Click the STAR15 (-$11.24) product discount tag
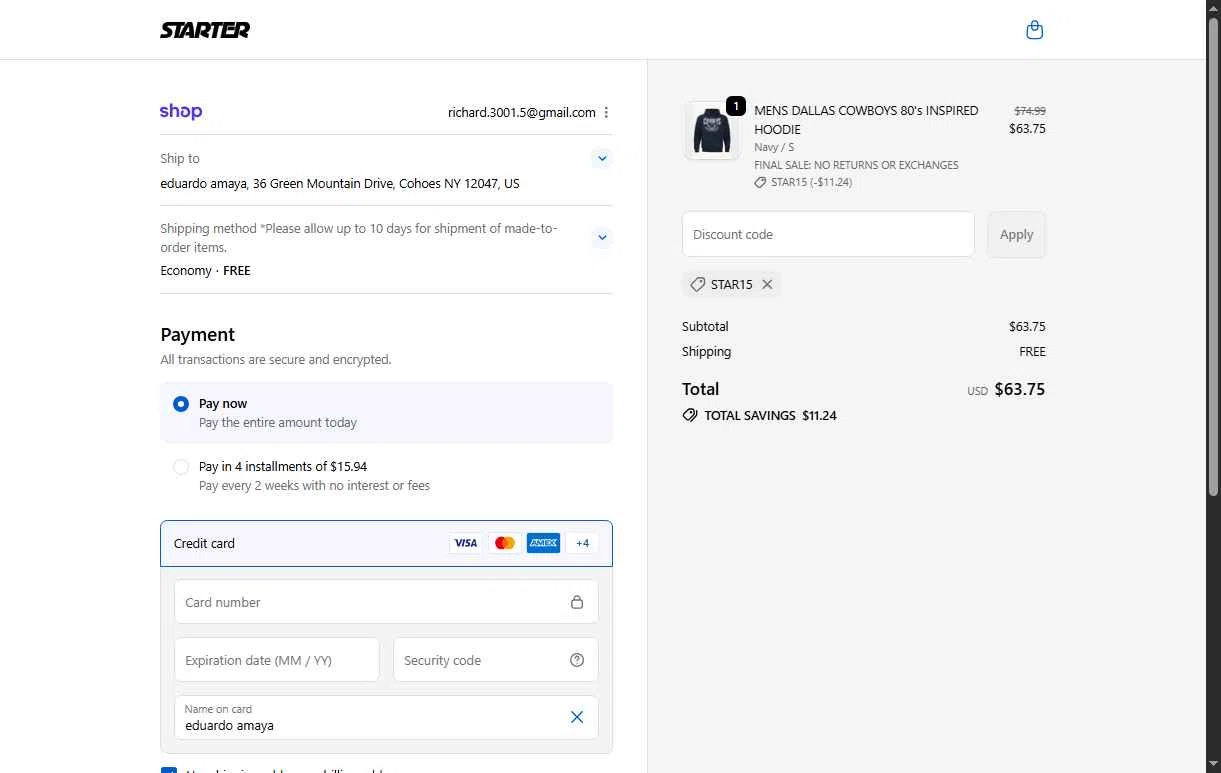The width and height of the screenshot is (1221, 773). click(x=804, y=182)
